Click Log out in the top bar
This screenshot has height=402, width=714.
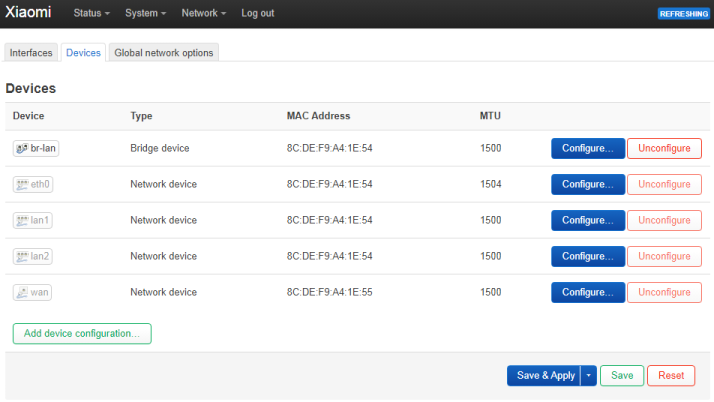(257, 14)
